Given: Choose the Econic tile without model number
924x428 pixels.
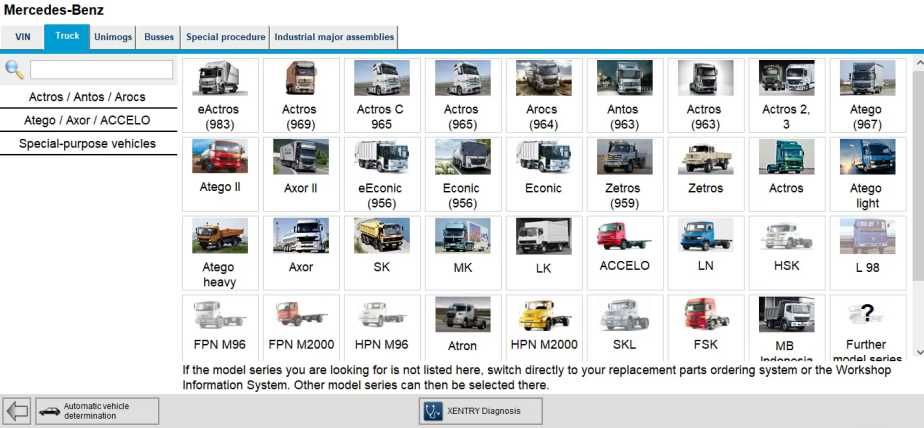Looking at the screenshot, I should (544, 174).
